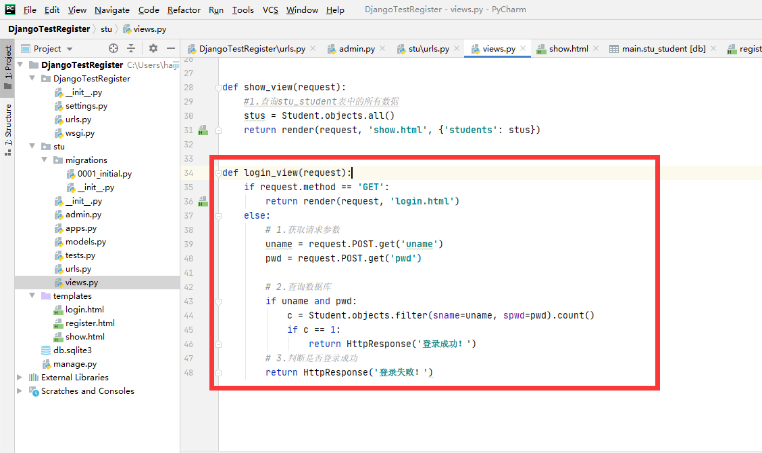
Task: Toggle the 2: Structure tool window
Action: tap(7, 123)
